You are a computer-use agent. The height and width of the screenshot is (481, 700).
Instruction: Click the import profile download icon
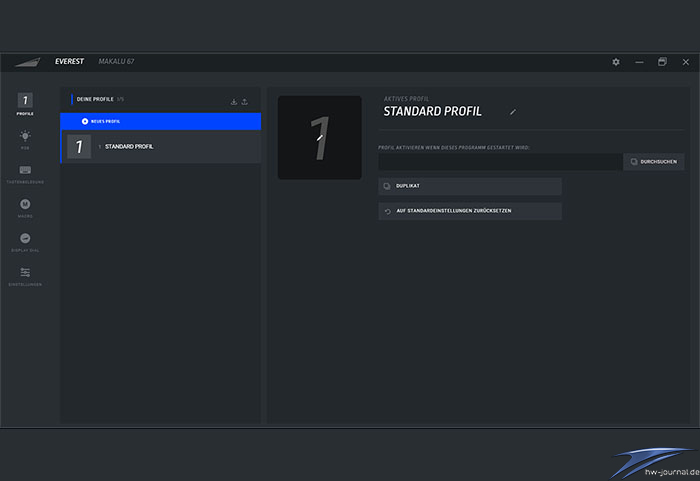[233, 102]
